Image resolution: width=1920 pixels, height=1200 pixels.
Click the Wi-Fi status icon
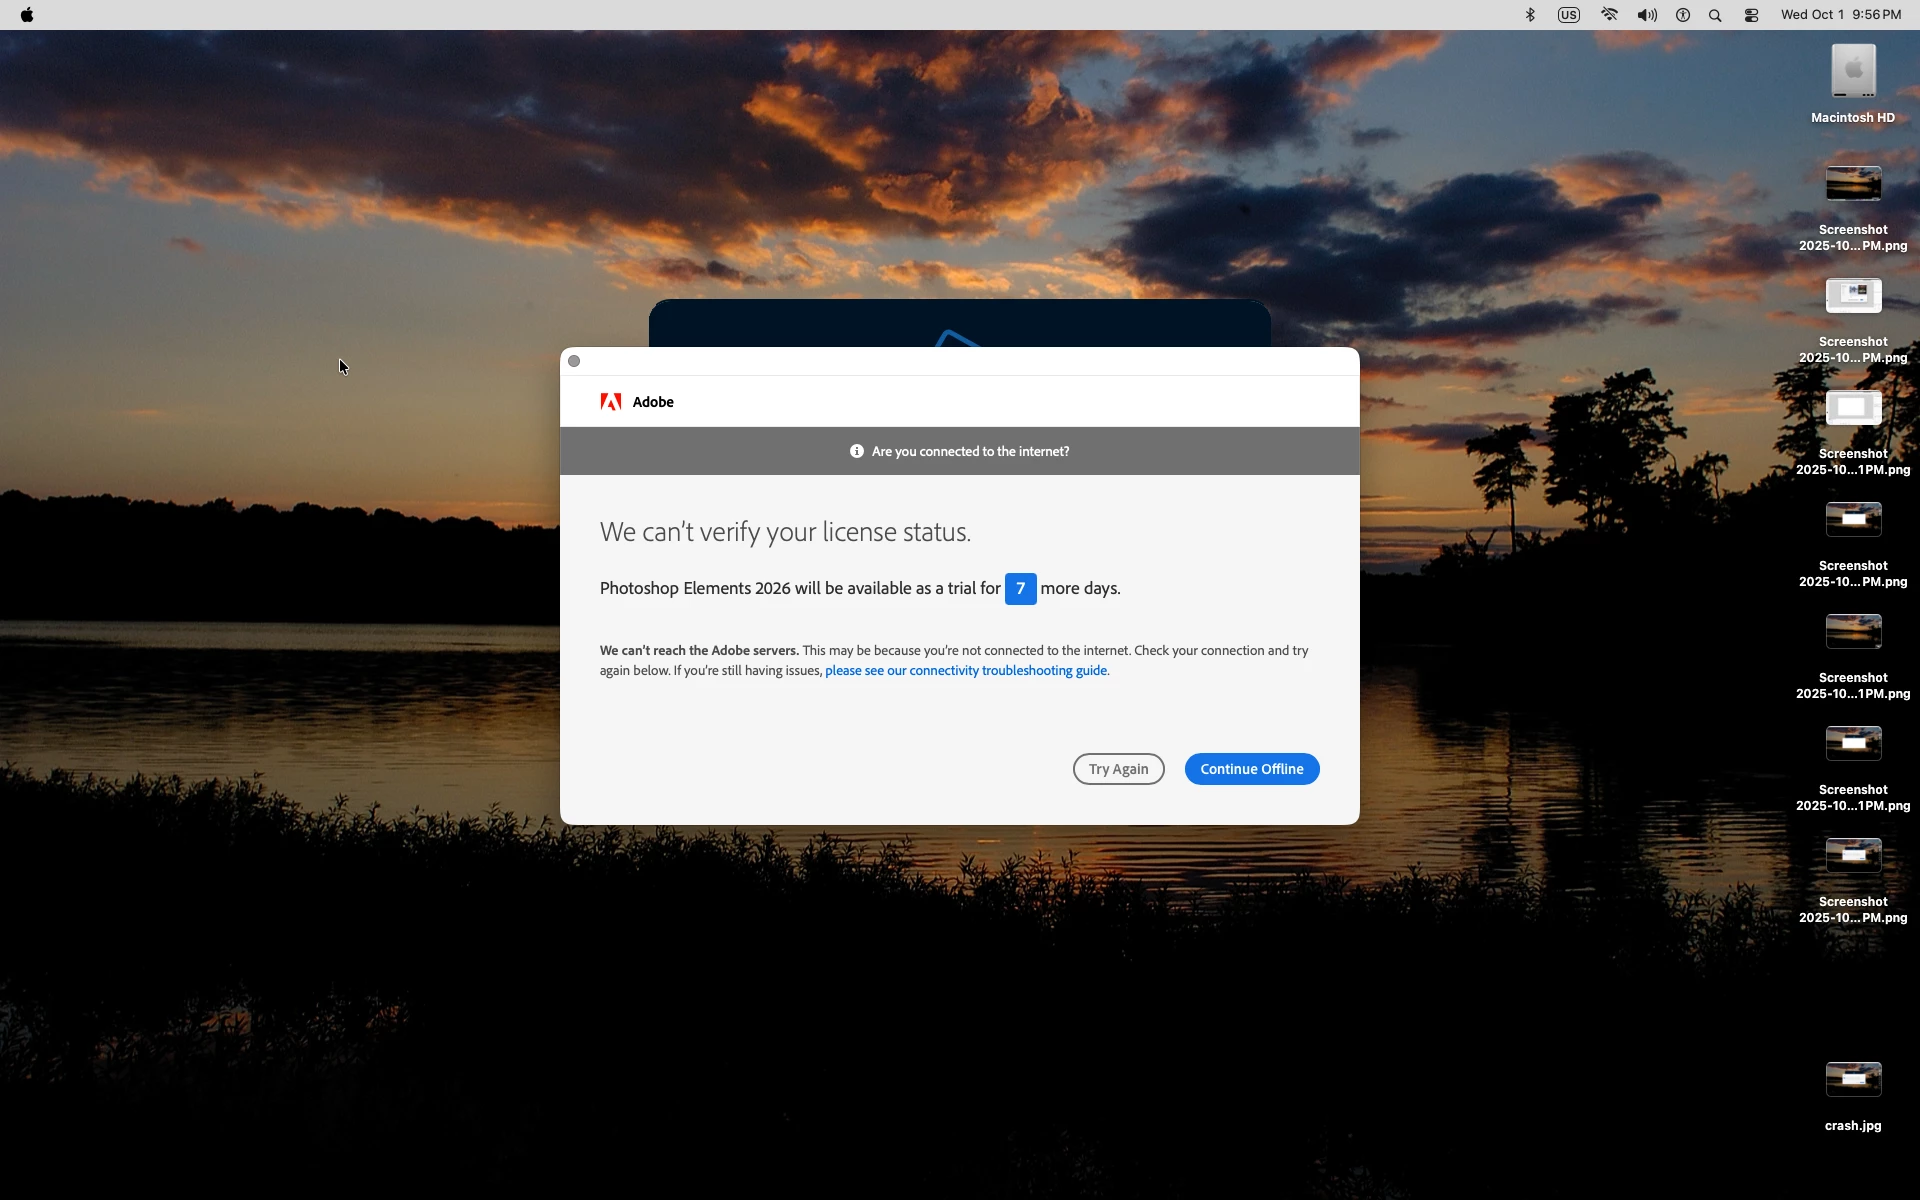coord(1609,15)
